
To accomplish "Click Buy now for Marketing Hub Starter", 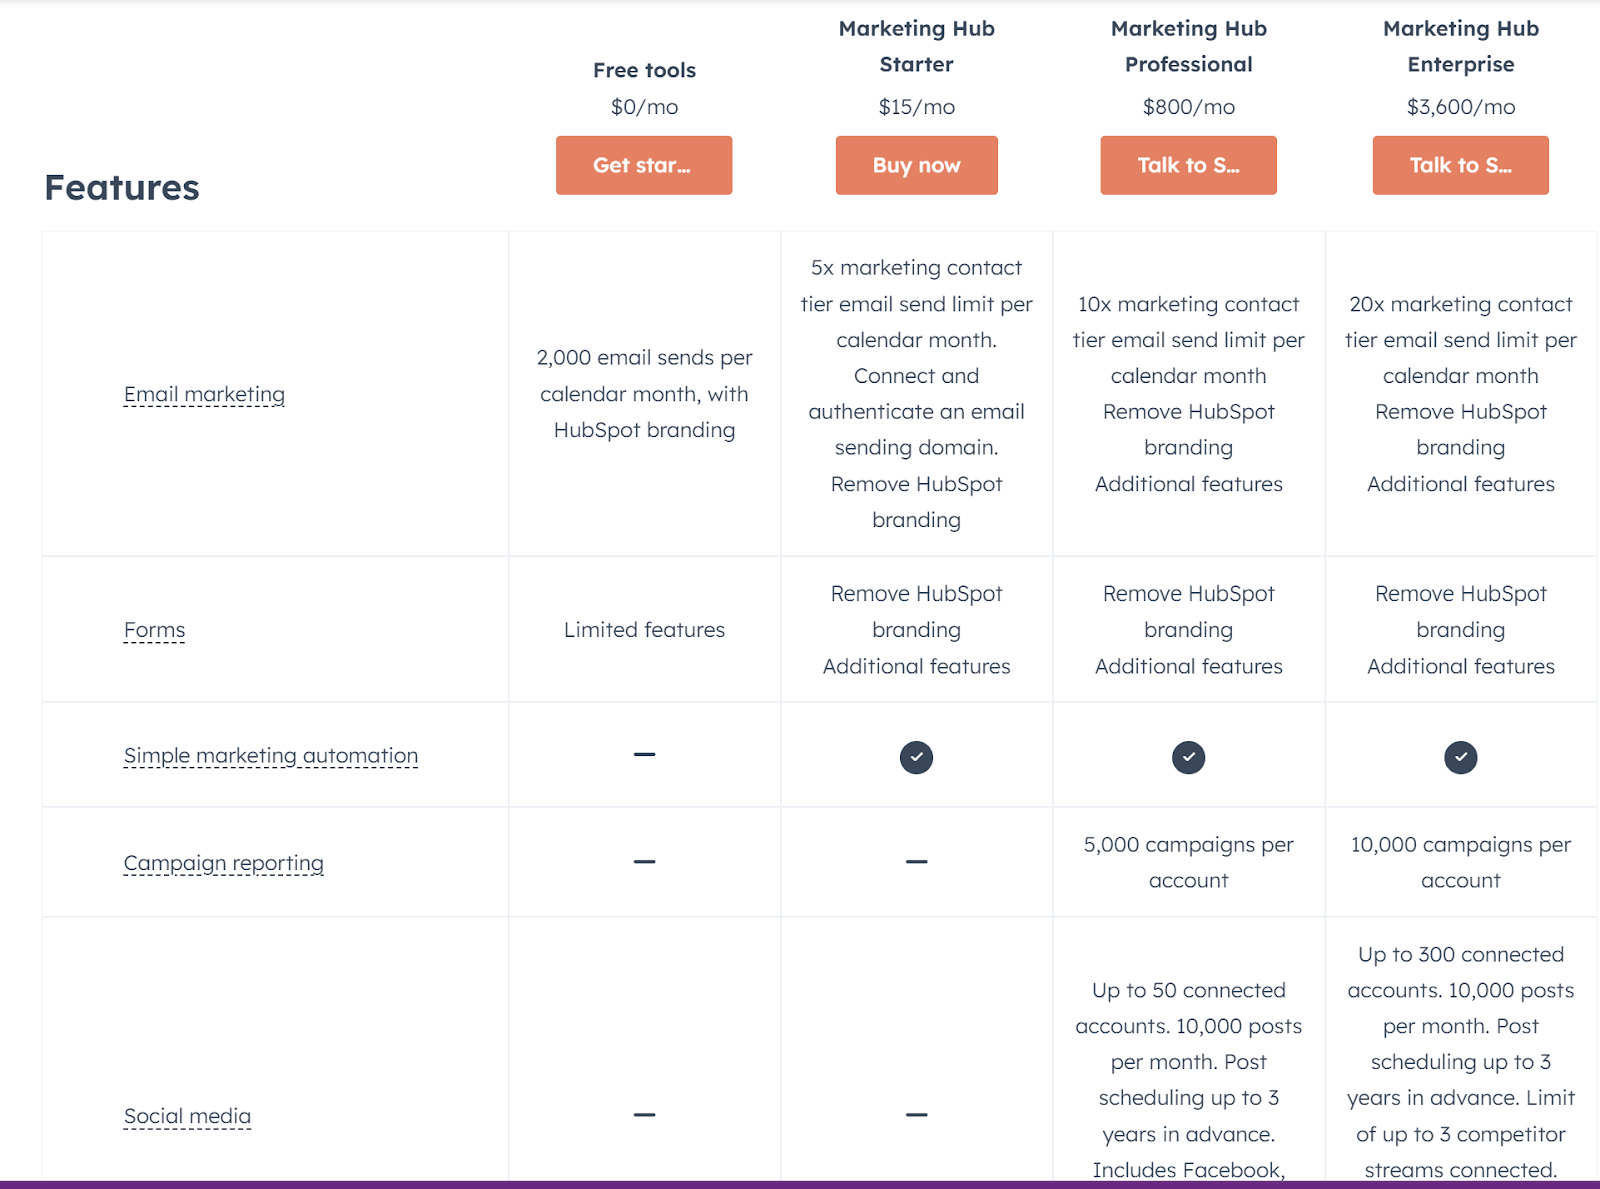I will [x=916, y=165].
